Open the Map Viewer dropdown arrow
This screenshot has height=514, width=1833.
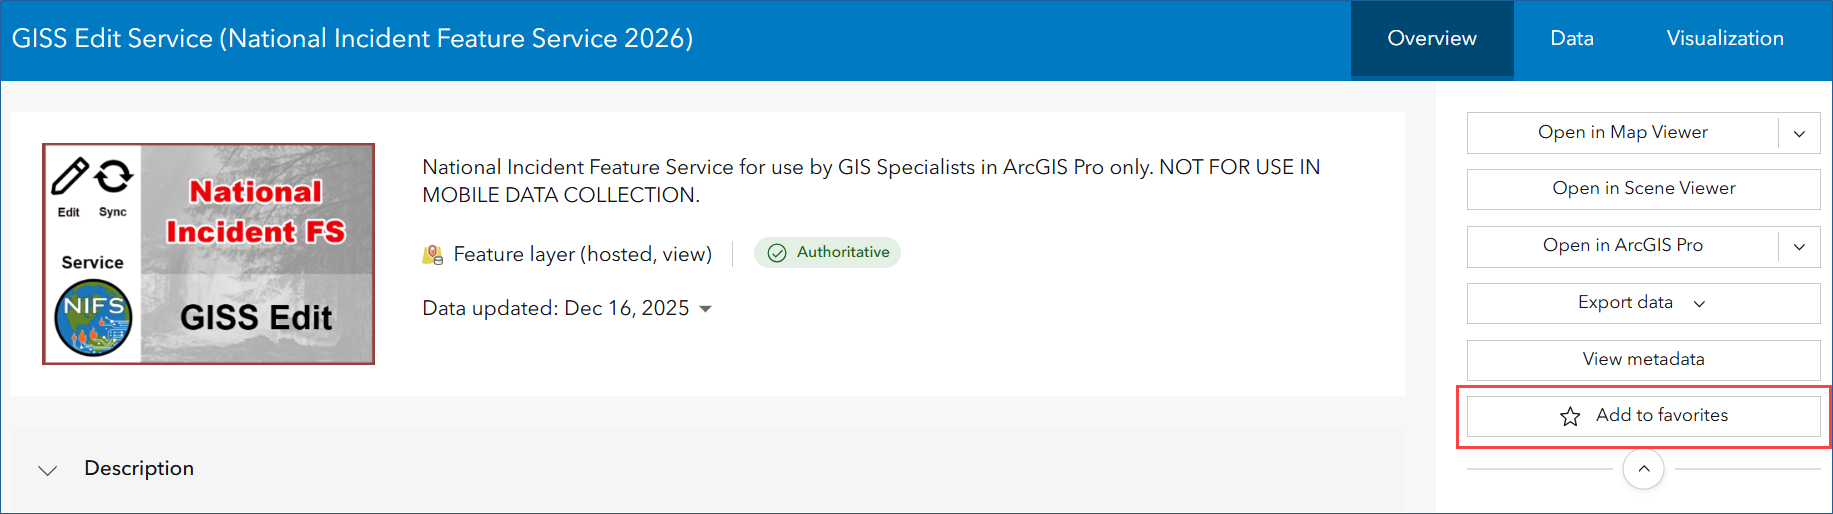pyautogui.click(x=1799, y=133)
